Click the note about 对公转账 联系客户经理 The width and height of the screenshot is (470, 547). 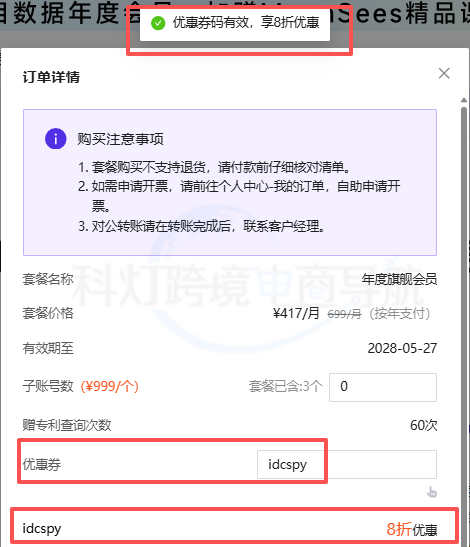click(x=201, y=227)
